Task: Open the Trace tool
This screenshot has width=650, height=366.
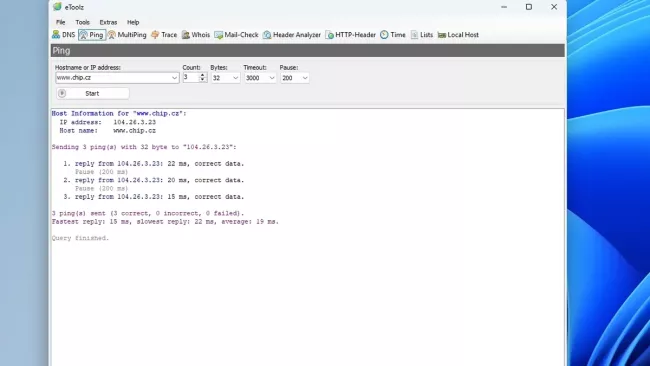Action: coord(164,35)
